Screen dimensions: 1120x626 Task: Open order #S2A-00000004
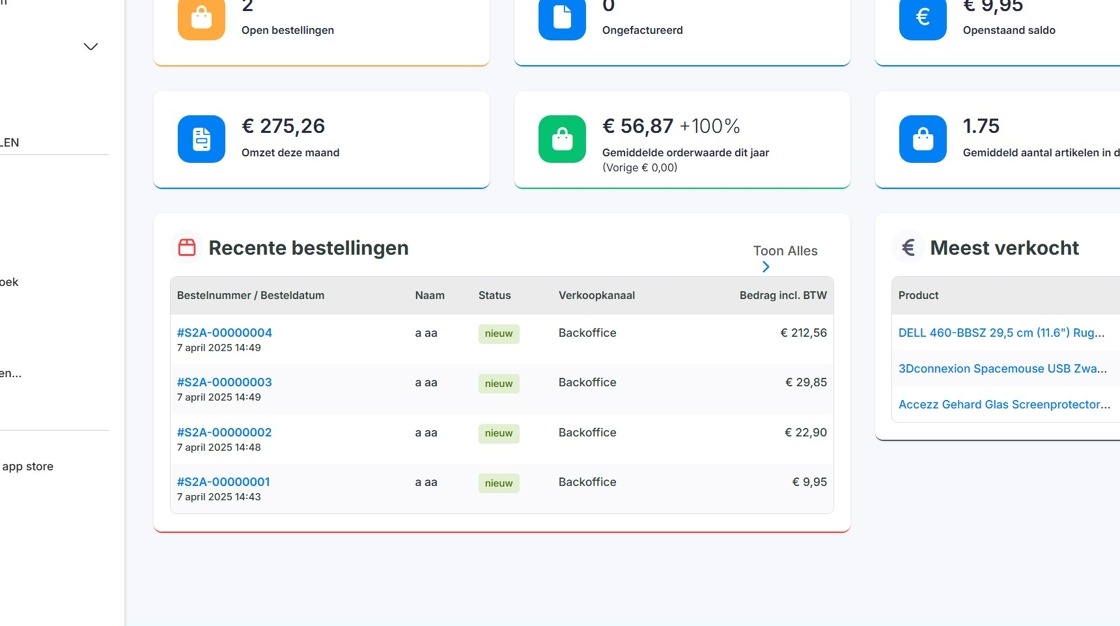click(x=224, y=332)
